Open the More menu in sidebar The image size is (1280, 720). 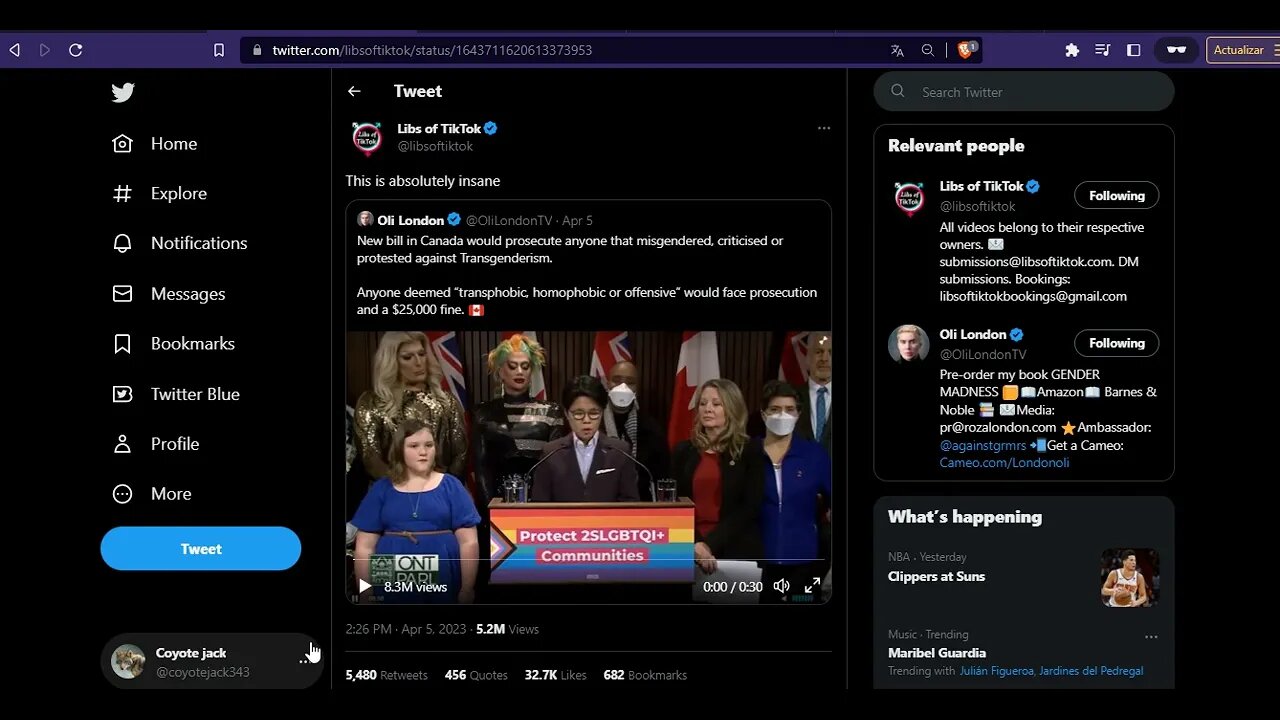tap(152, 494)
